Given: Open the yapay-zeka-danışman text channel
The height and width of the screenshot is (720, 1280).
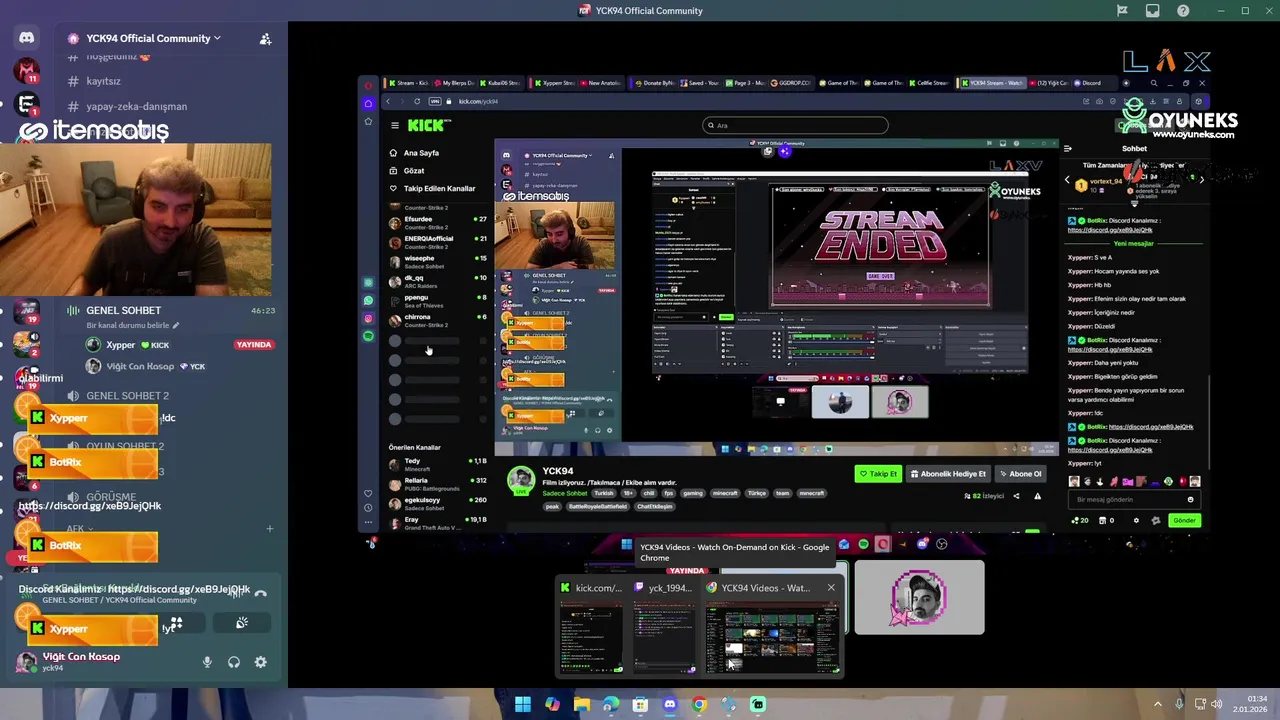Looking at the screenshot, I should pyautogui.click(x=137, y=106).
